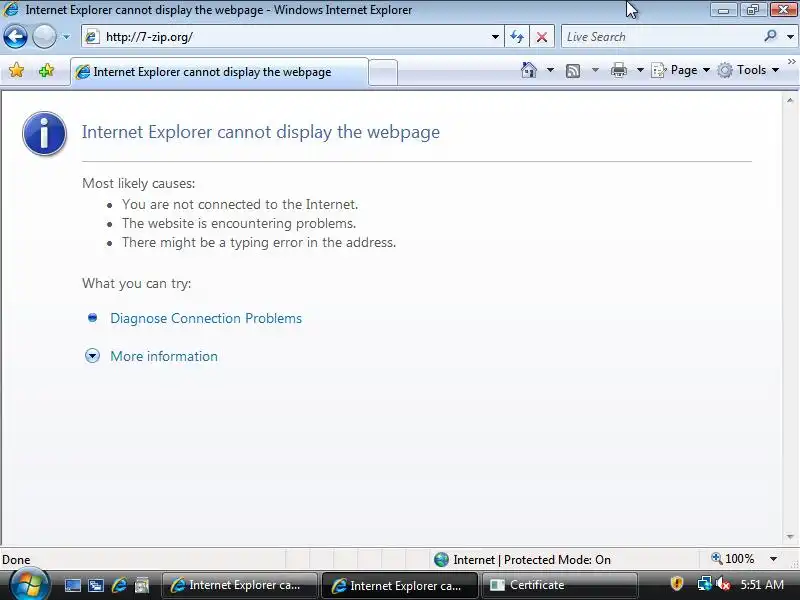Click 'Internet | Protected Mode: On' status text
Image resolution: width=800 pixels, height=600 pixels.
[x=532, y=560]
